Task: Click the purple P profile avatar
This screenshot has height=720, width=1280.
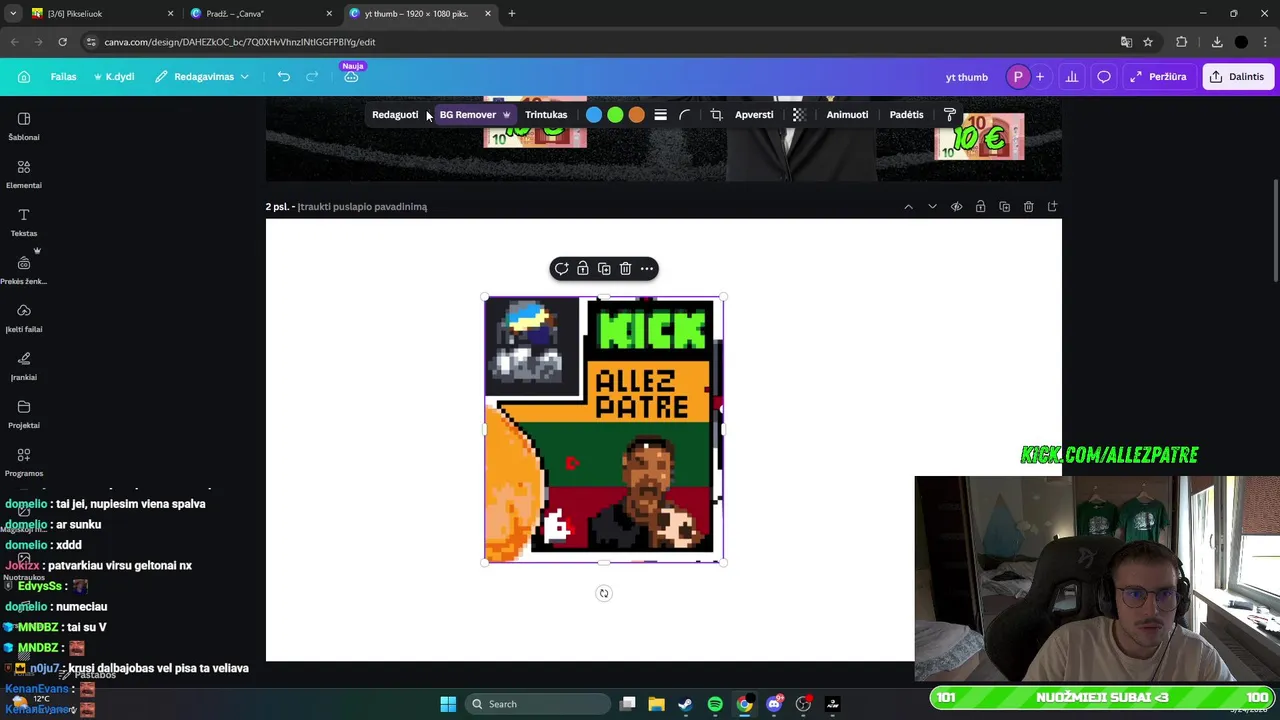Action: (1018, 77)
